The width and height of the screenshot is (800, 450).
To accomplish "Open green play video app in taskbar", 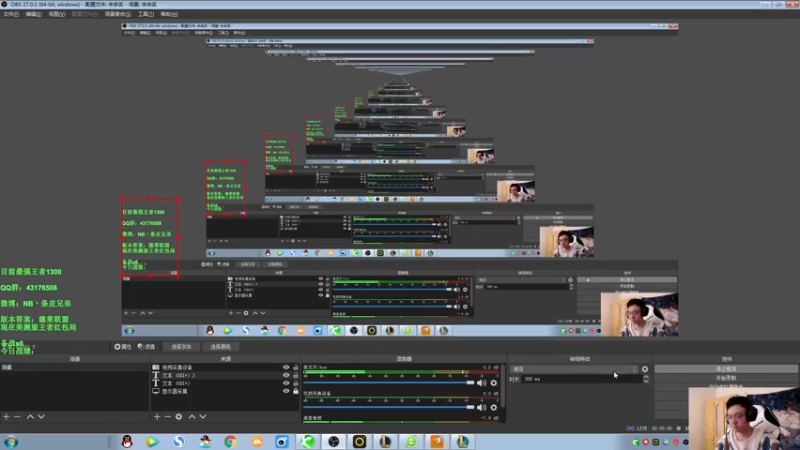I will (152, 441).
